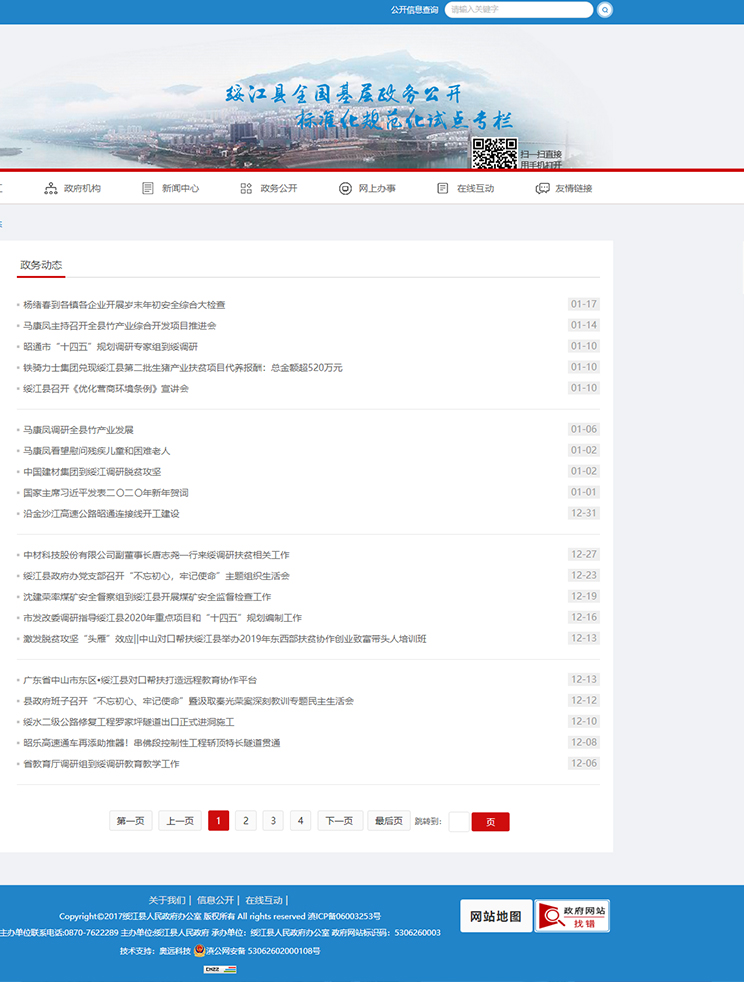744x982 pixels.
Task: Click the QR code image
Action: [494, 154]
